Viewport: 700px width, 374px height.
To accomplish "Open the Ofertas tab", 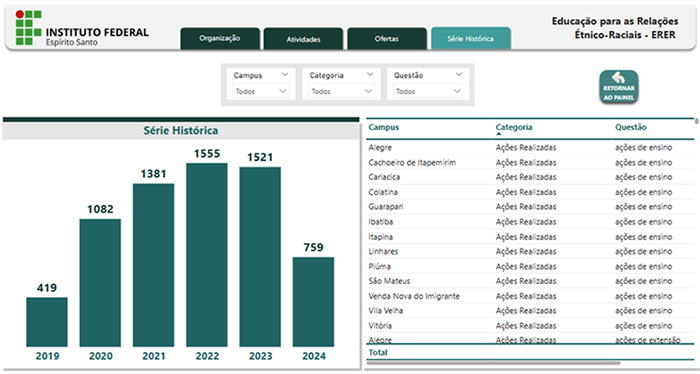I will click(387, 39).
